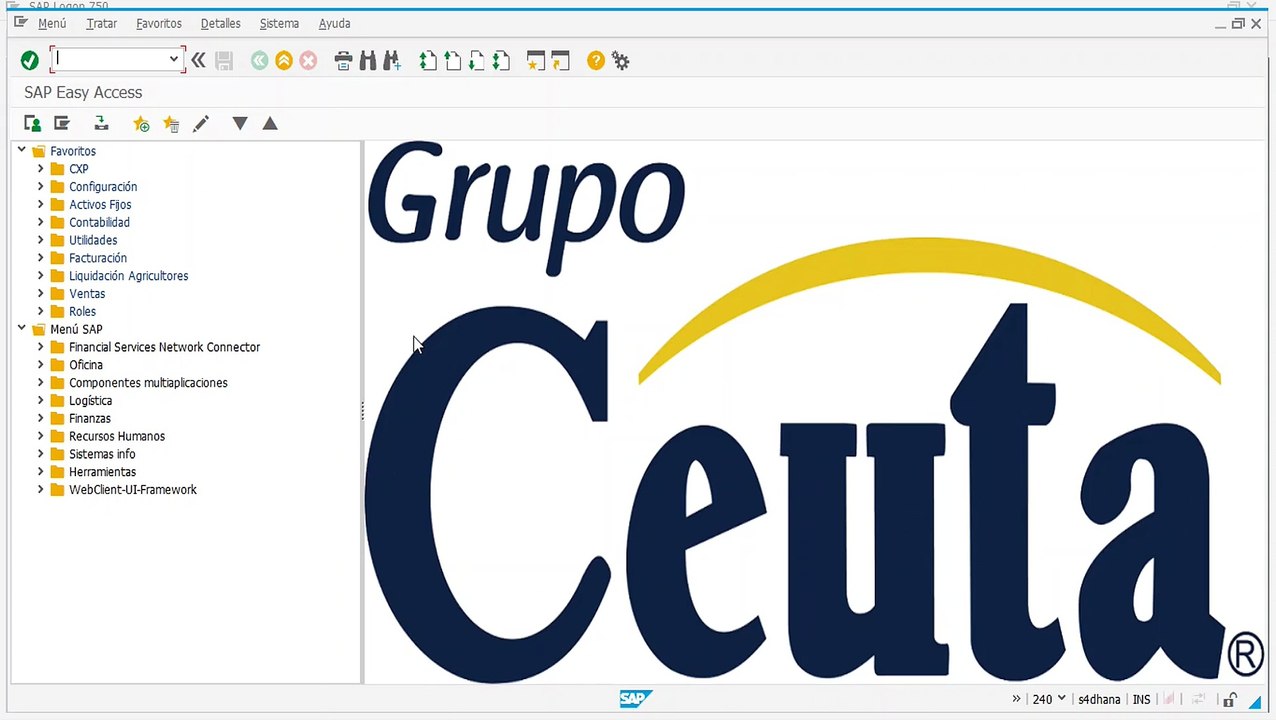
Task: Open the command field history dropdown
Action: coord(174,59)
